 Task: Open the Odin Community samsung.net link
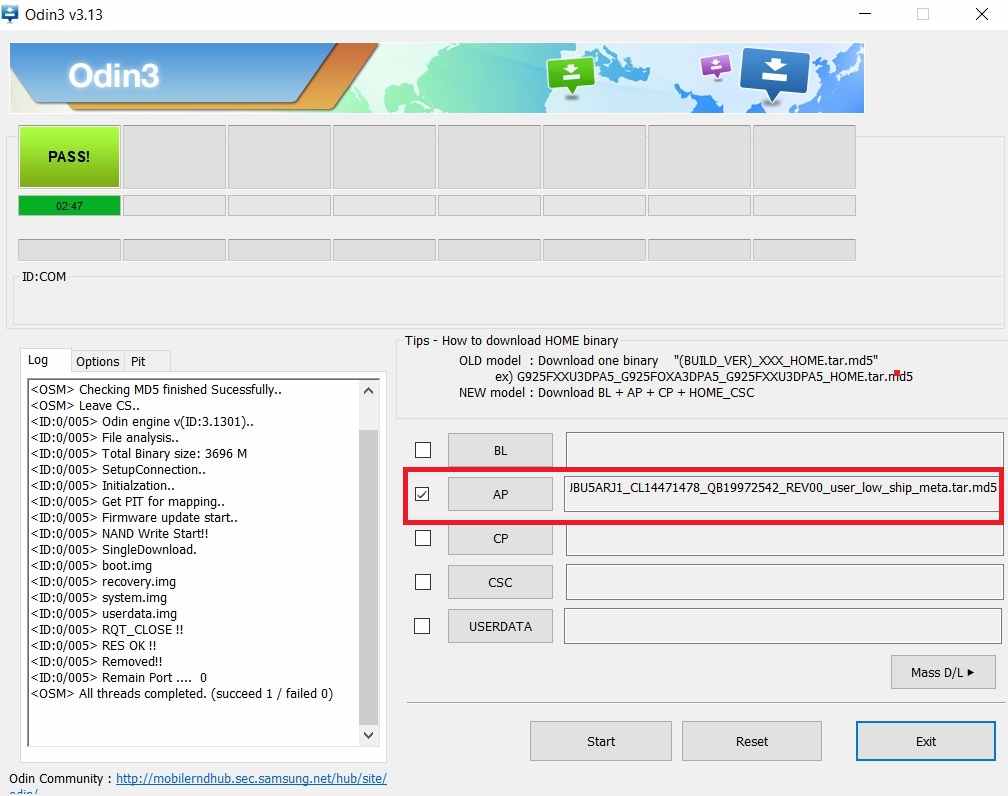[251, 778]
